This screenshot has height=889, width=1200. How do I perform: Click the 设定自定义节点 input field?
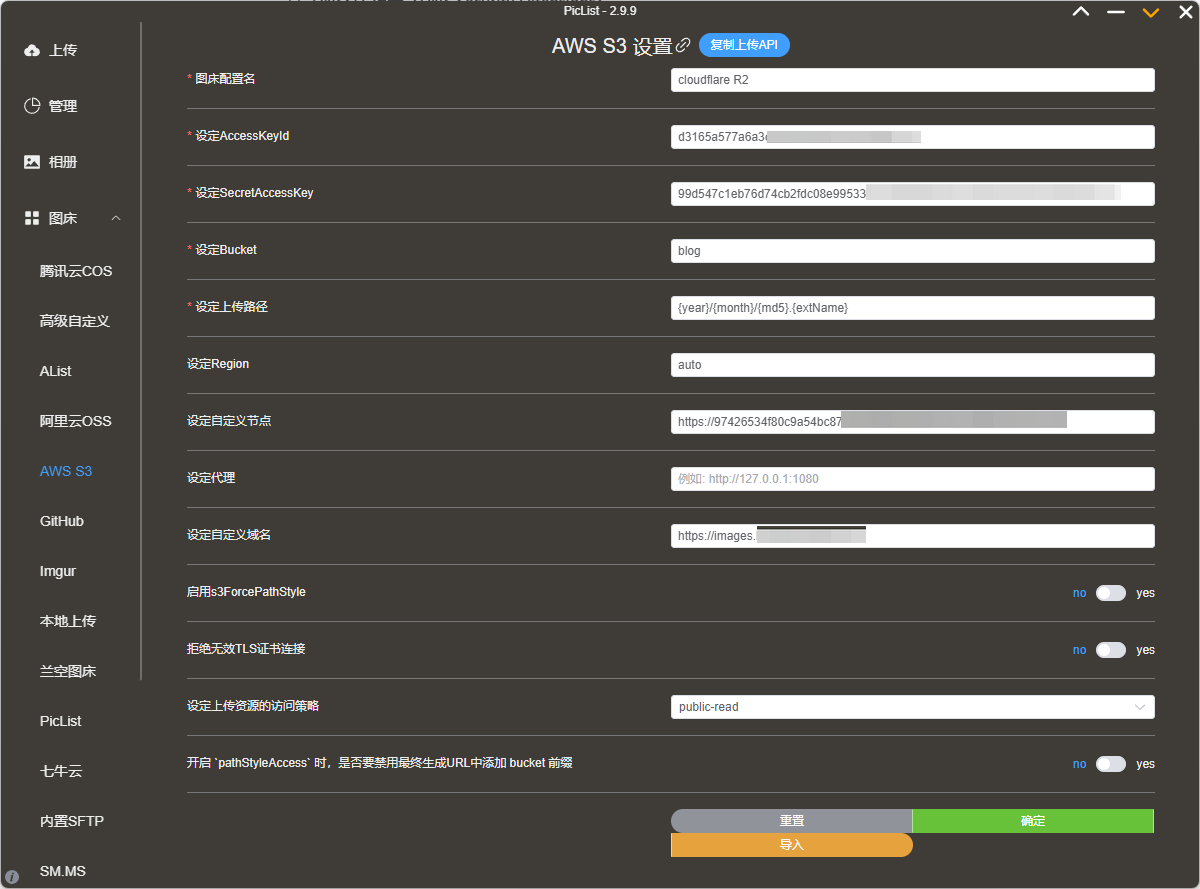click(912, 422)
